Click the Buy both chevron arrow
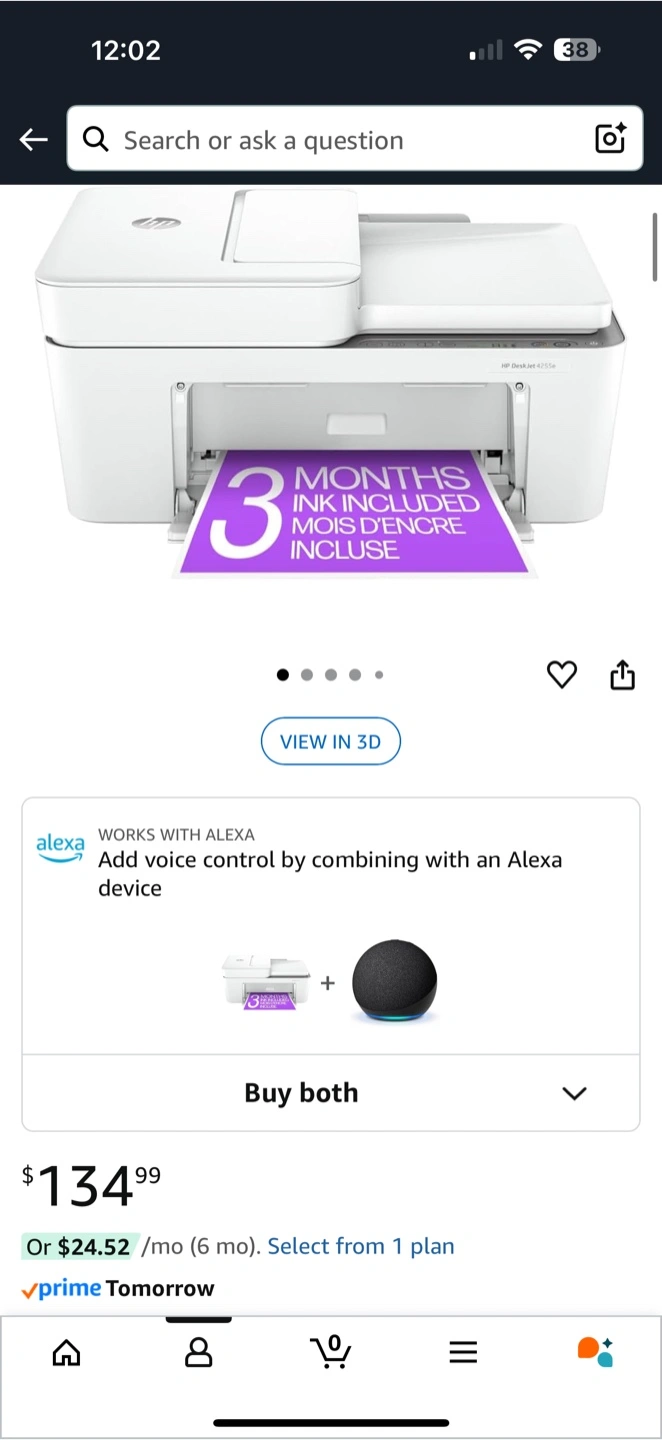The image size is (662, 1440). click(x=574, y=1093)
